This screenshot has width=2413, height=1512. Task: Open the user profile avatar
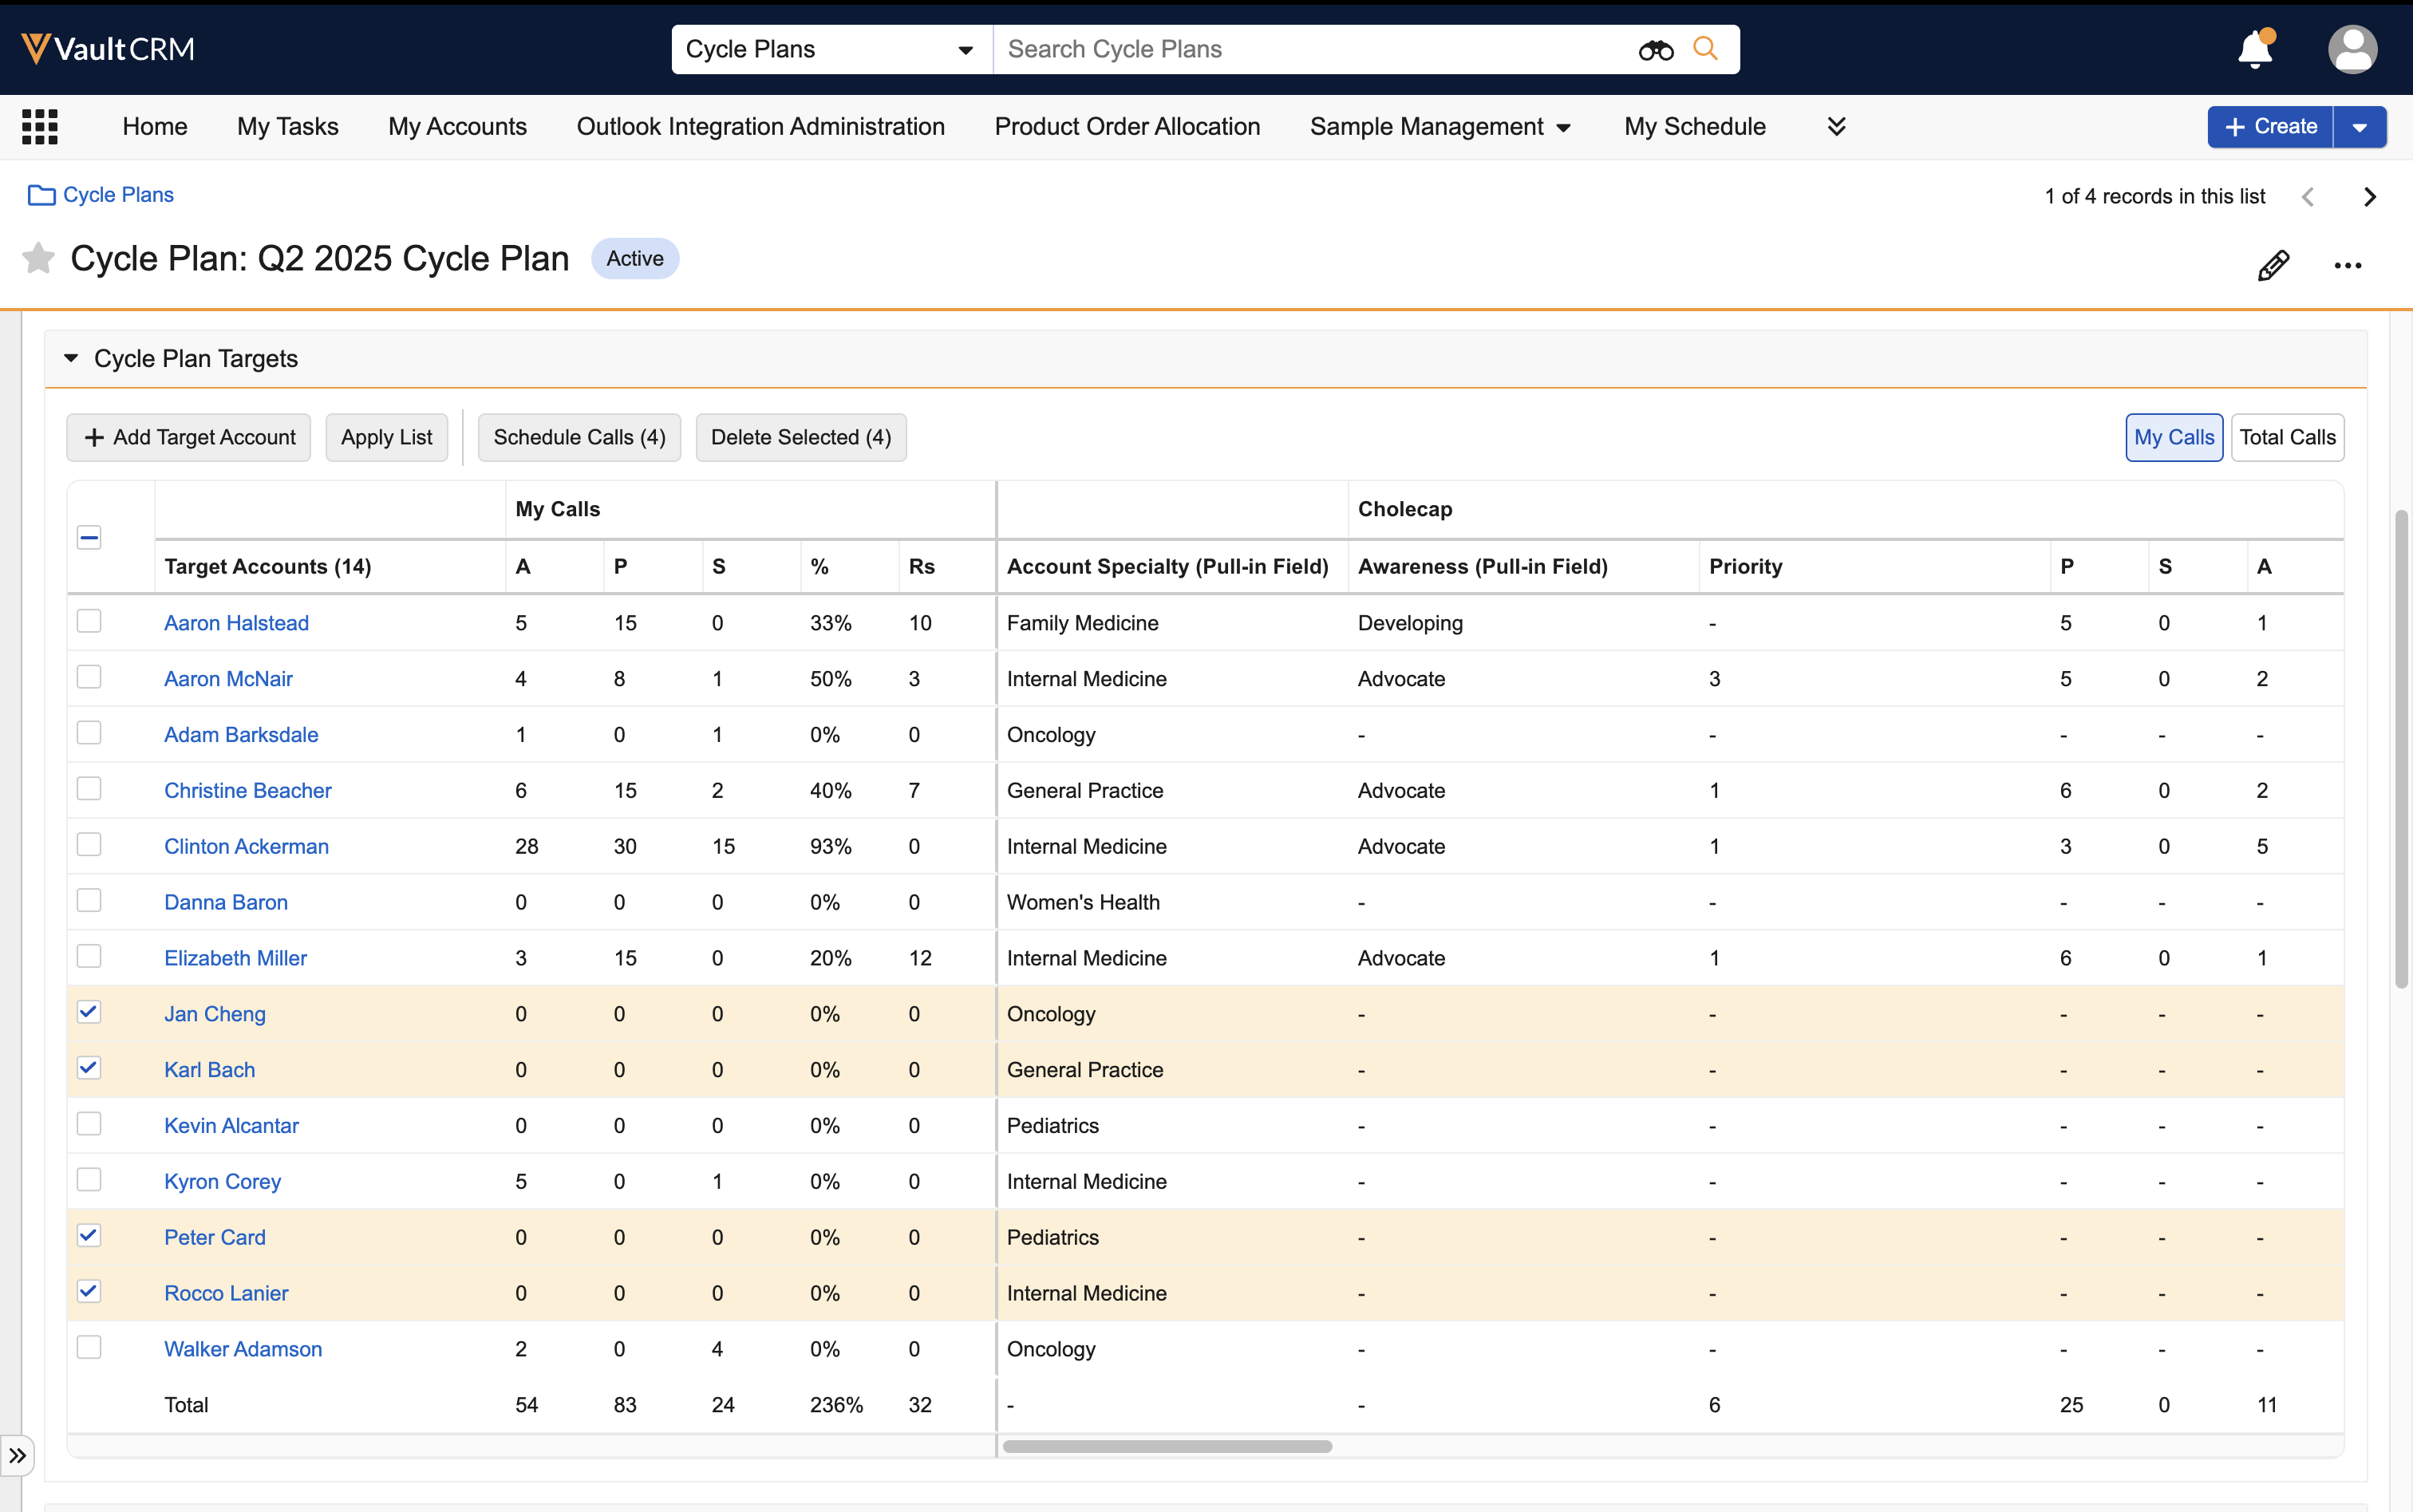pyautogui.click(x=2352, y=49)
